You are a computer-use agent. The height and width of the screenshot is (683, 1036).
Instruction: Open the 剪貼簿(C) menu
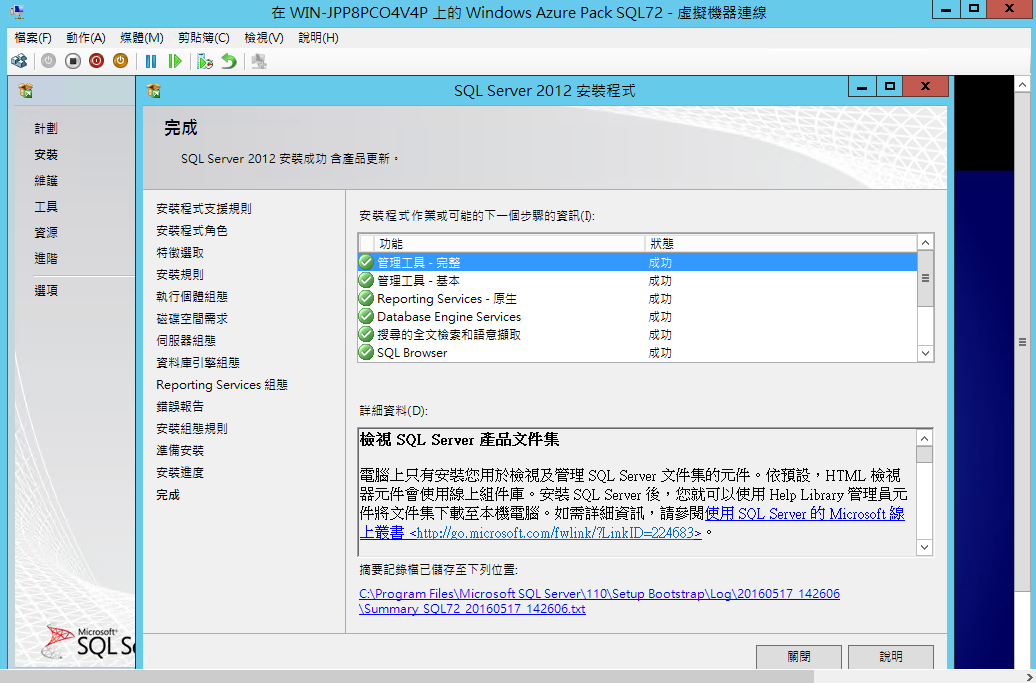204,38
